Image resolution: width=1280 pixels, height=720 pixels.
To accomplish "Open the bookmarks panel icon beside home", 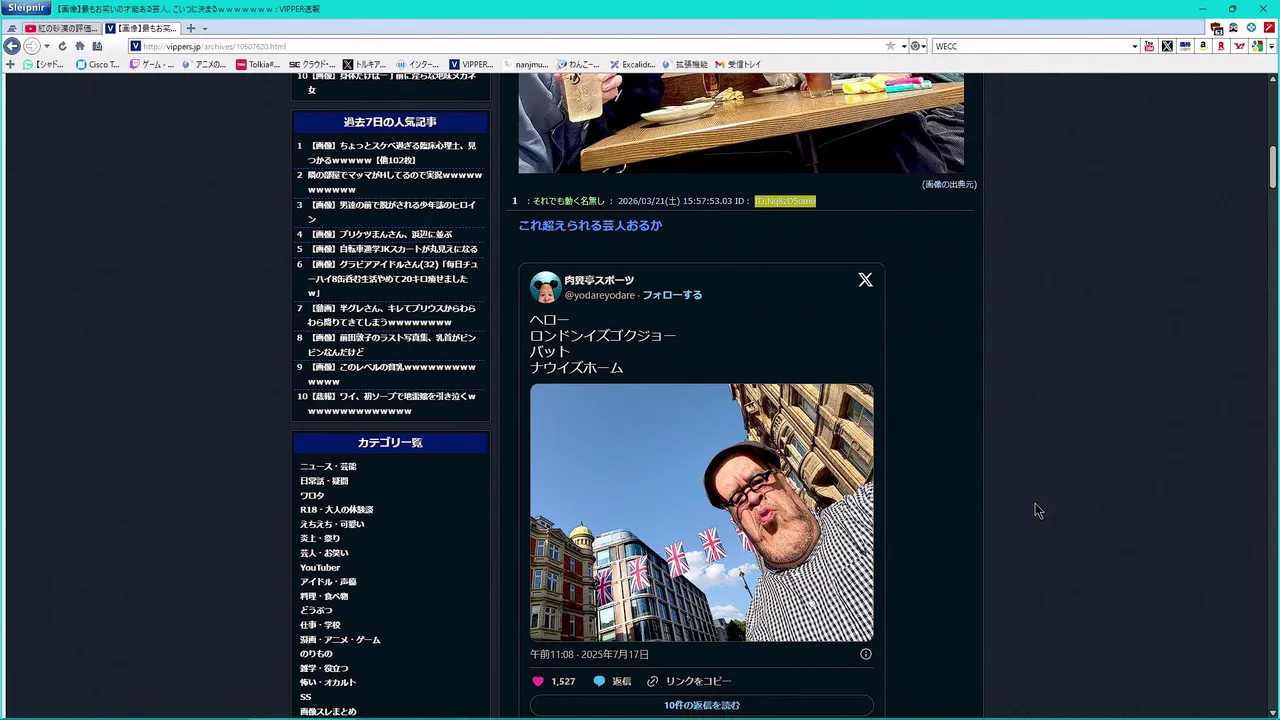I will [x=97, y=46].
